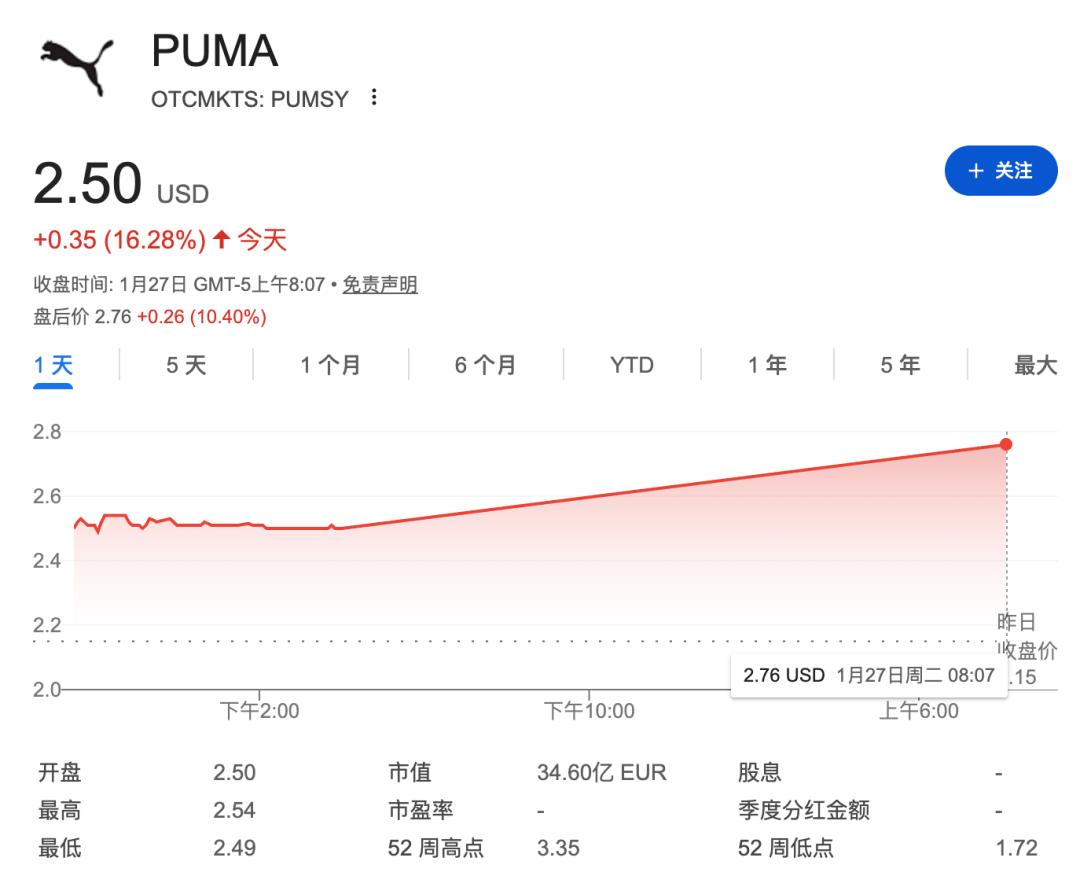Click the 下午2:00 time axis label
This screenshot has height=887, width=1080.
pyautogui.click(x=259, y=711)
